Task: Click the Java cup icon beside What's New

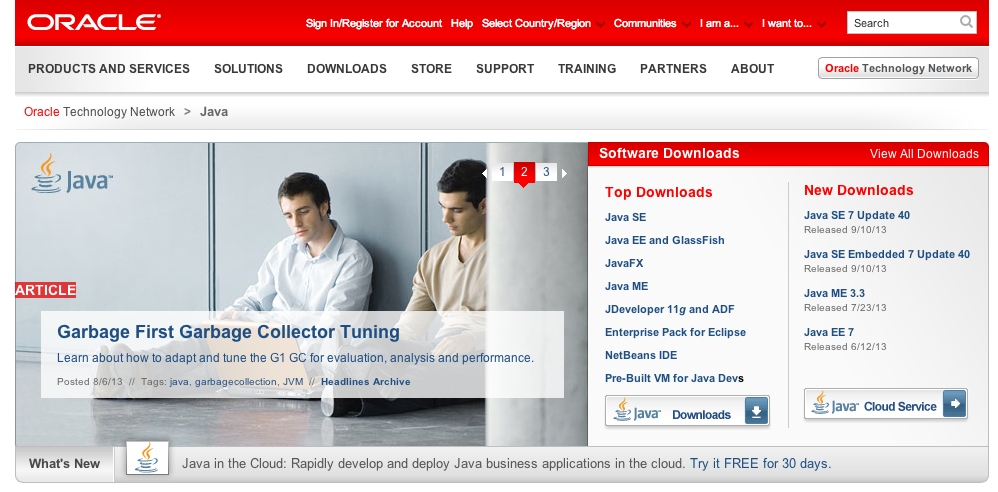Action: pos(147,458)
